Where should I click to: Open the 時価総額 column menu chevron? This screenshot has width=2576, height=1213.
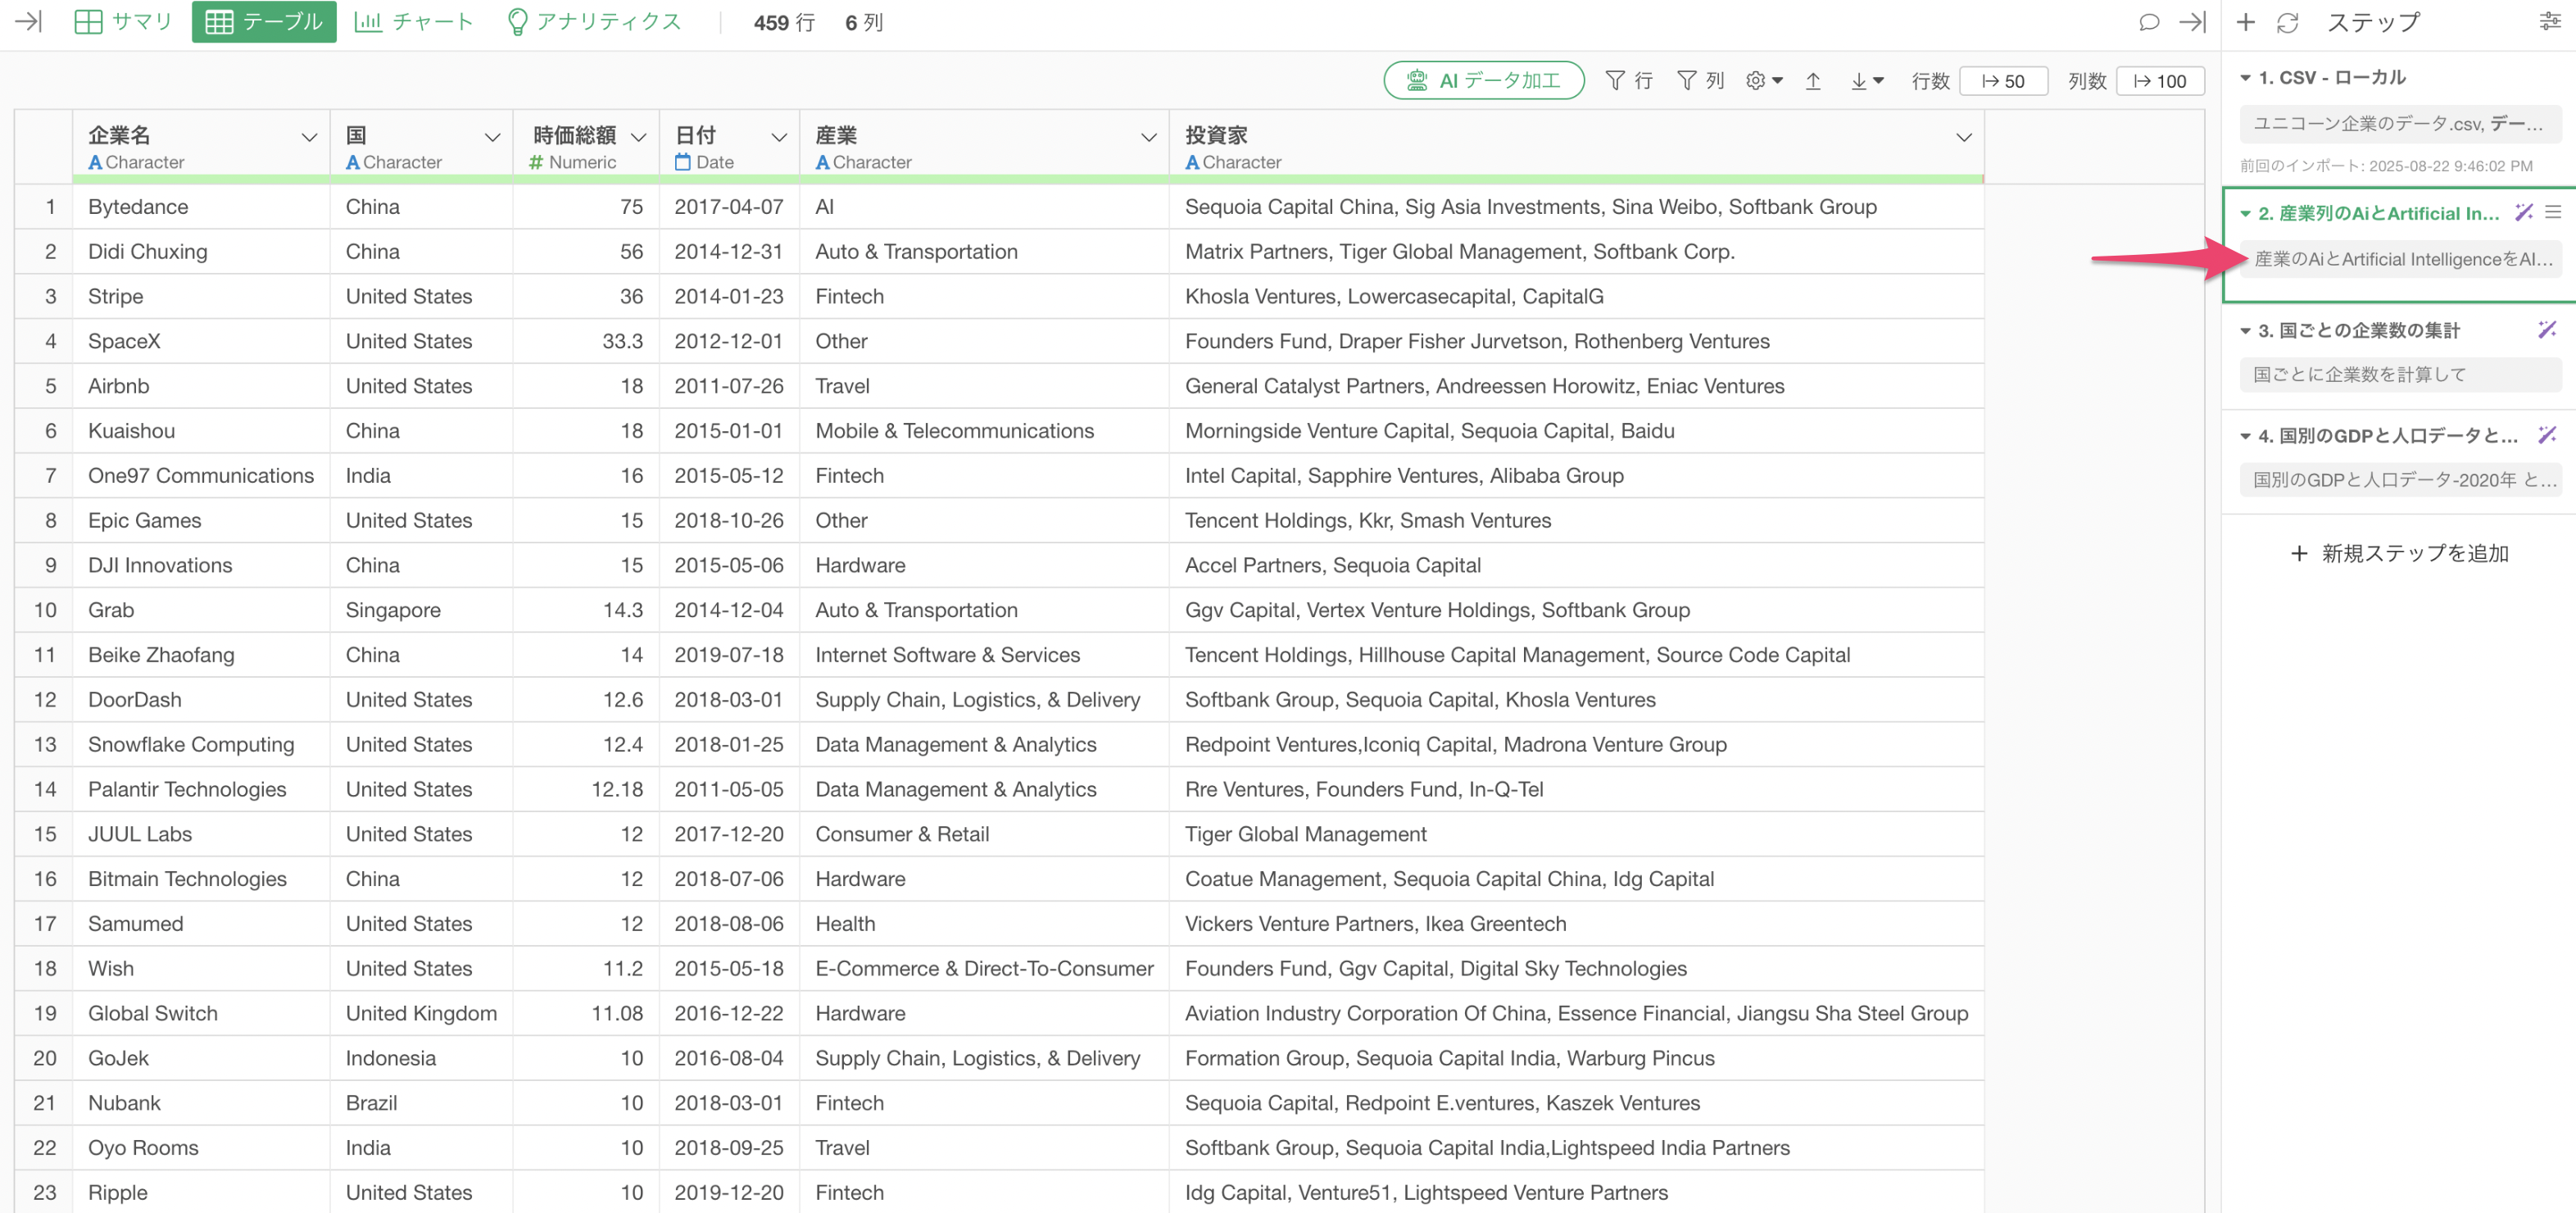click(x=639, y=137)
